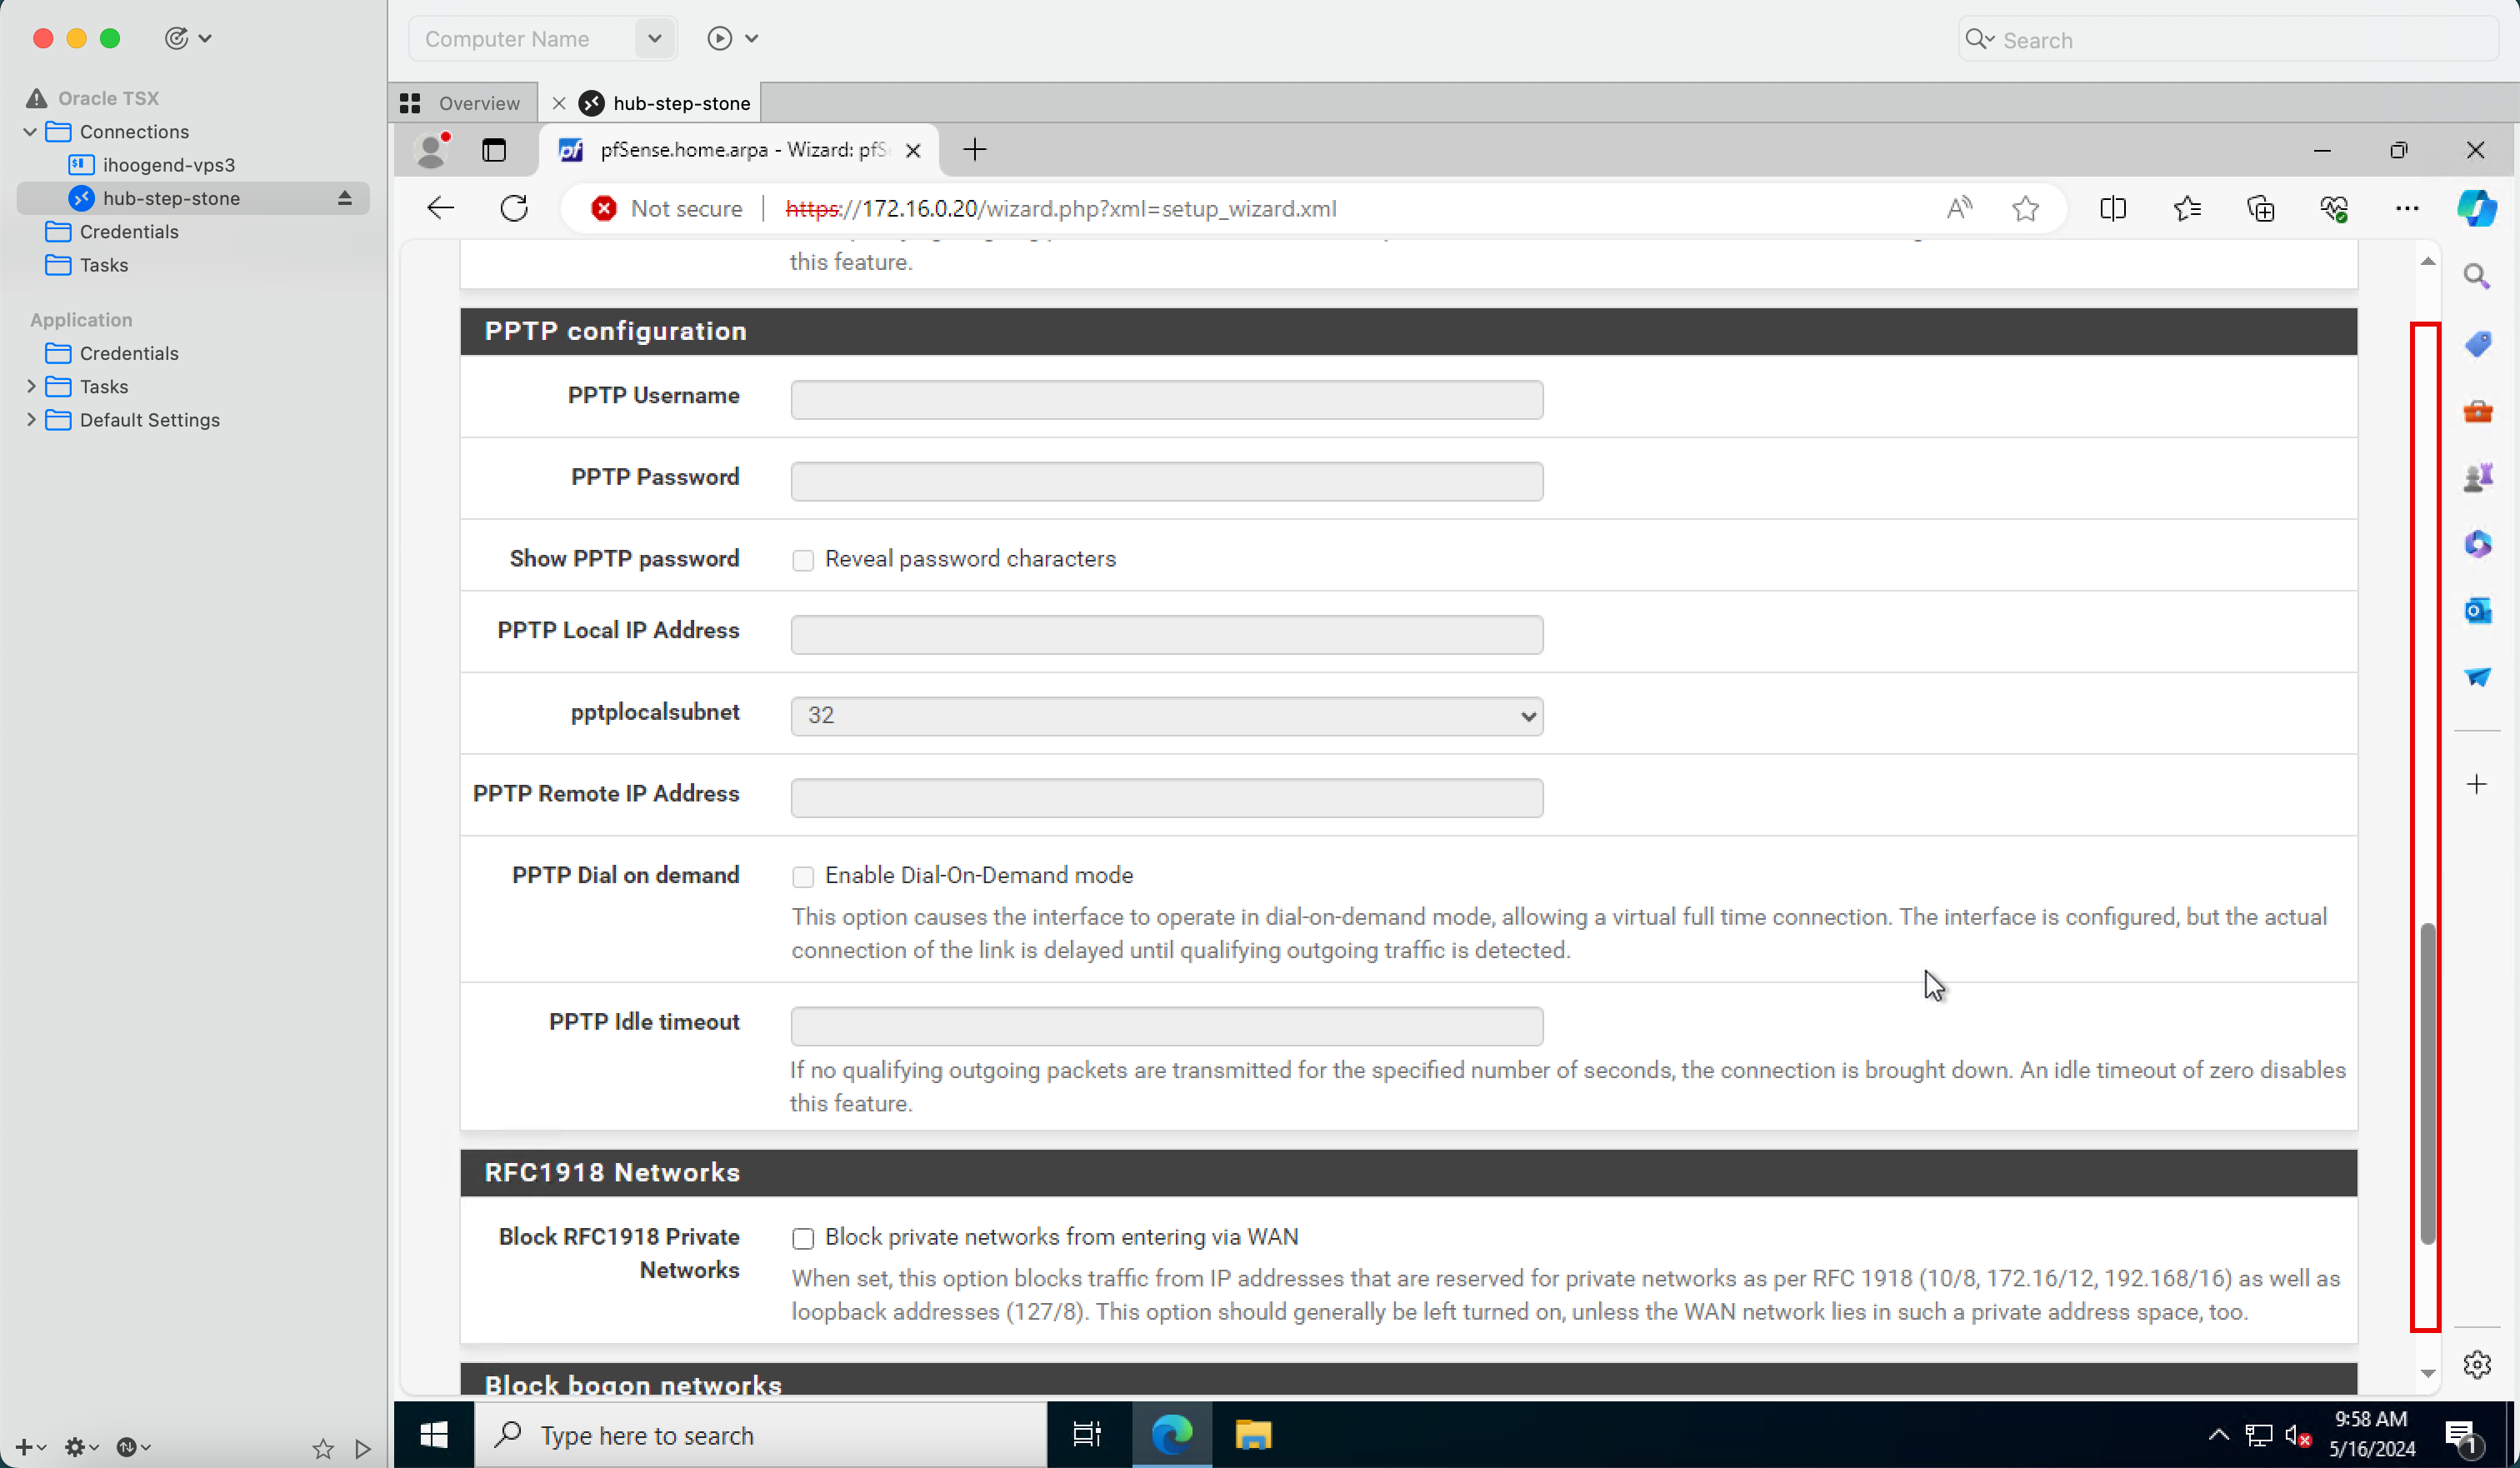Viewport: 2520px width, 1468px height.
Task: Open the Outlook sidebar icon
Action: point(2477,610)
